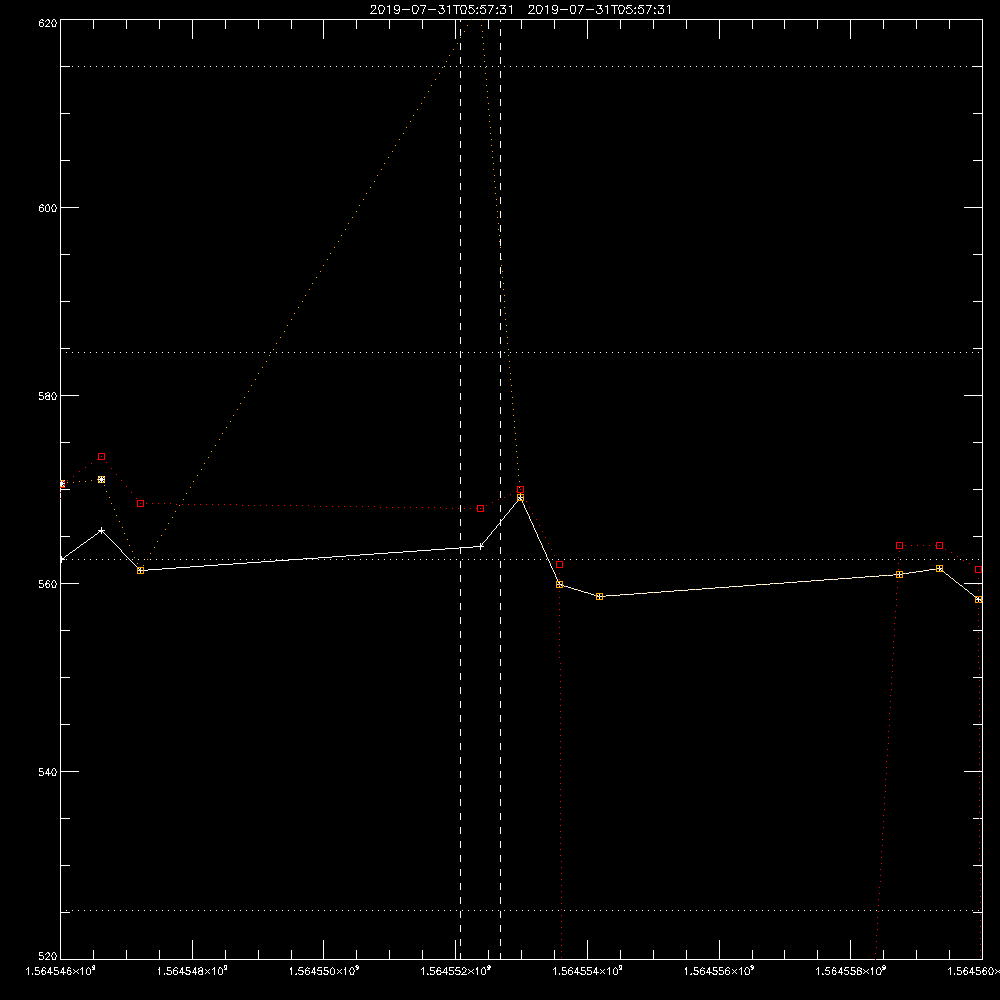Screen dimensions: 1000x1000
Task: Click the 1.564546×10⁹ x-axis label
Action: coord(61,971)
